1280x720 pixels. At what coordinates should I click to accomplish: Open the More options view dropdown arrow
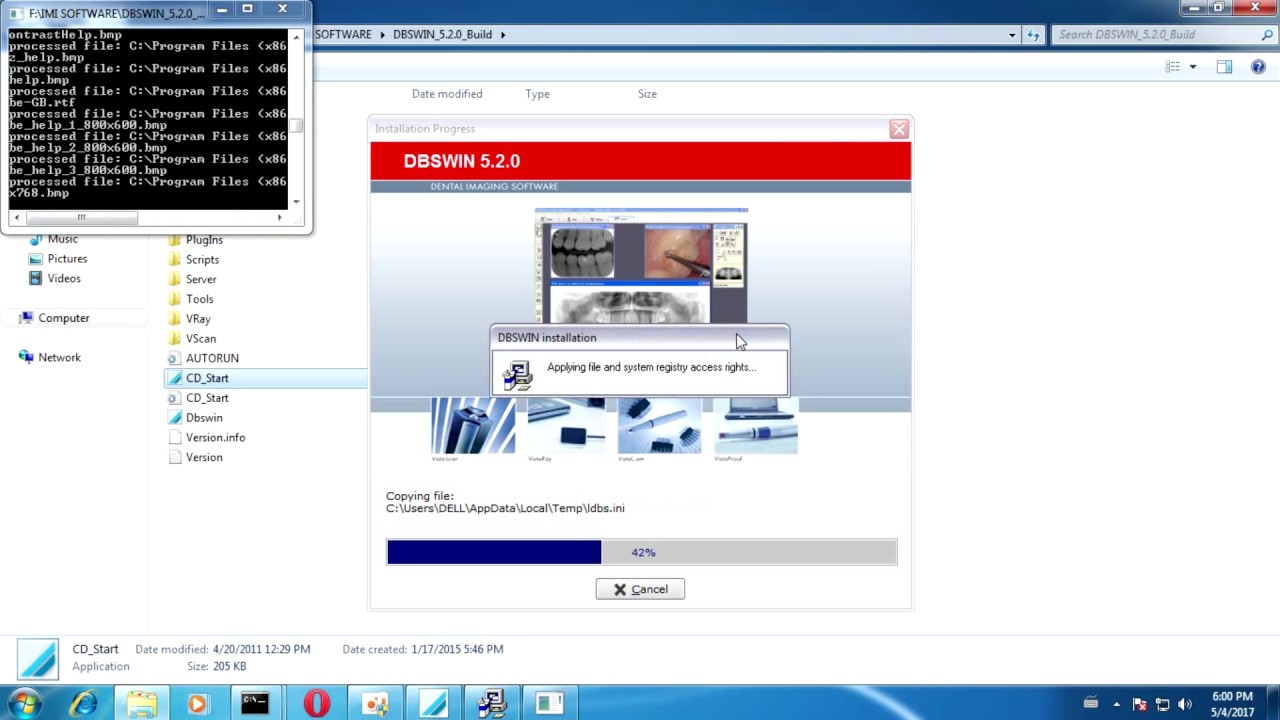coord(1192,67)
